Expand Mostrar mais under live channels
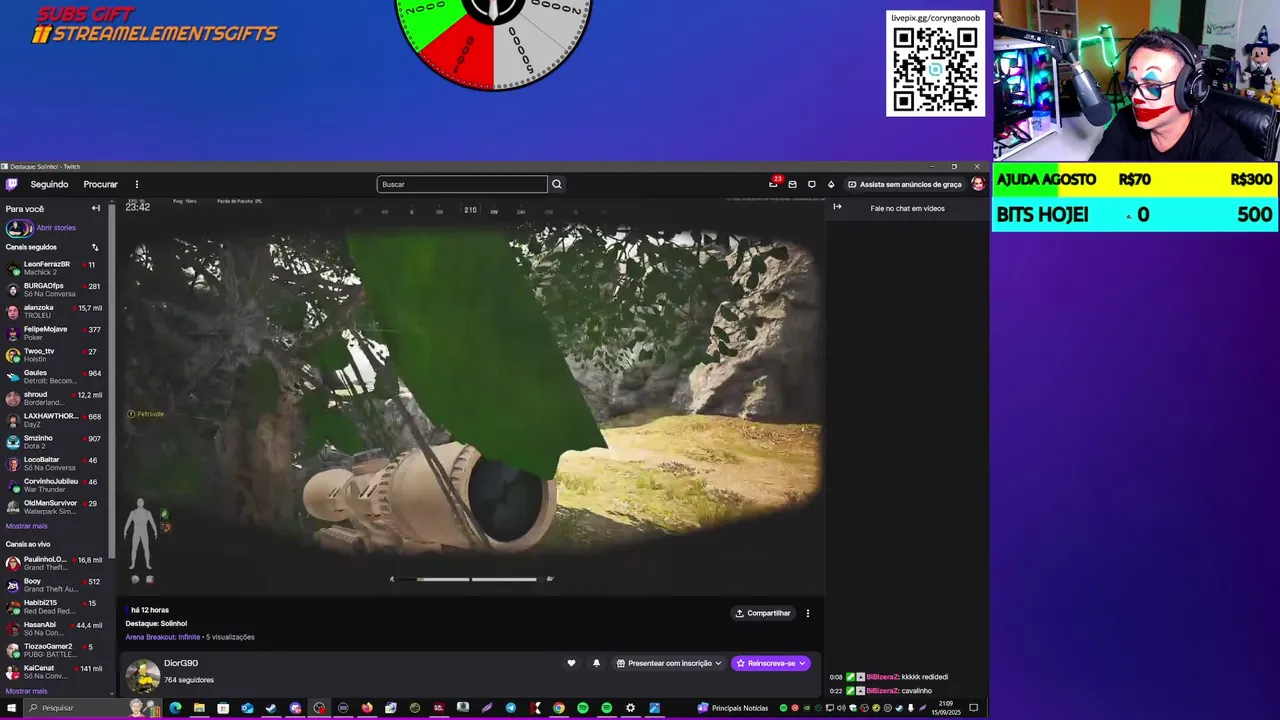Viewport: 1280px width, 720px height. click(26, 691)
